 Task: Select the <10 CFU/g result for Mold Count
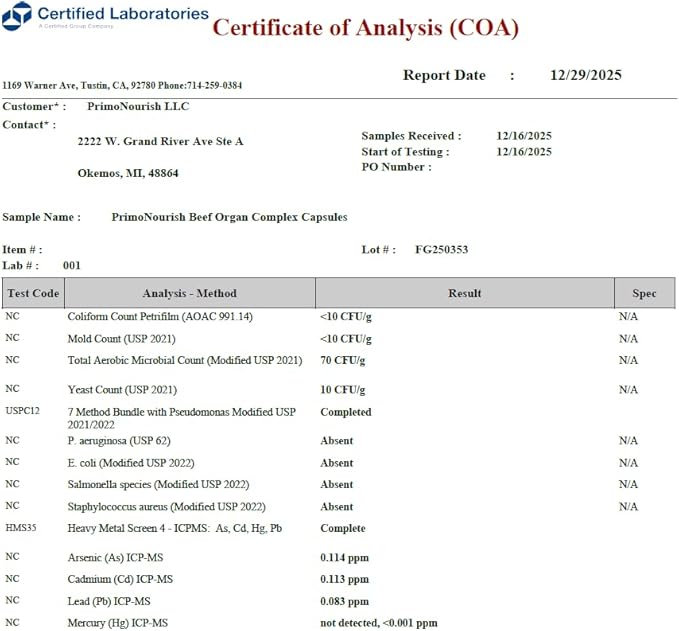346,339
